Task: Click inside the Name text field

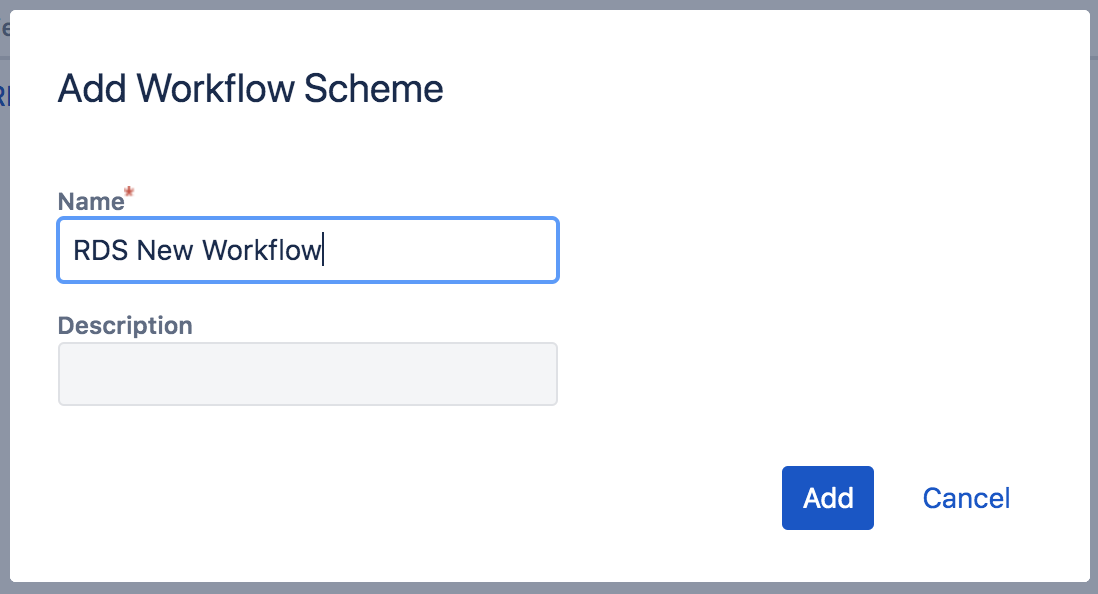Action: [x=307, y=250]
